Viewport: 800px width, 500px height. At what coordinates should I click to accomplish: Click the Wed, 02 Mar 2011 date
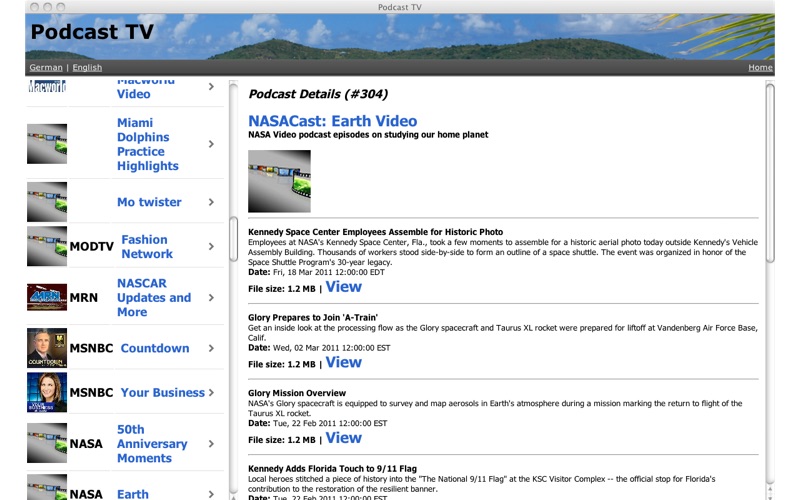332,348
